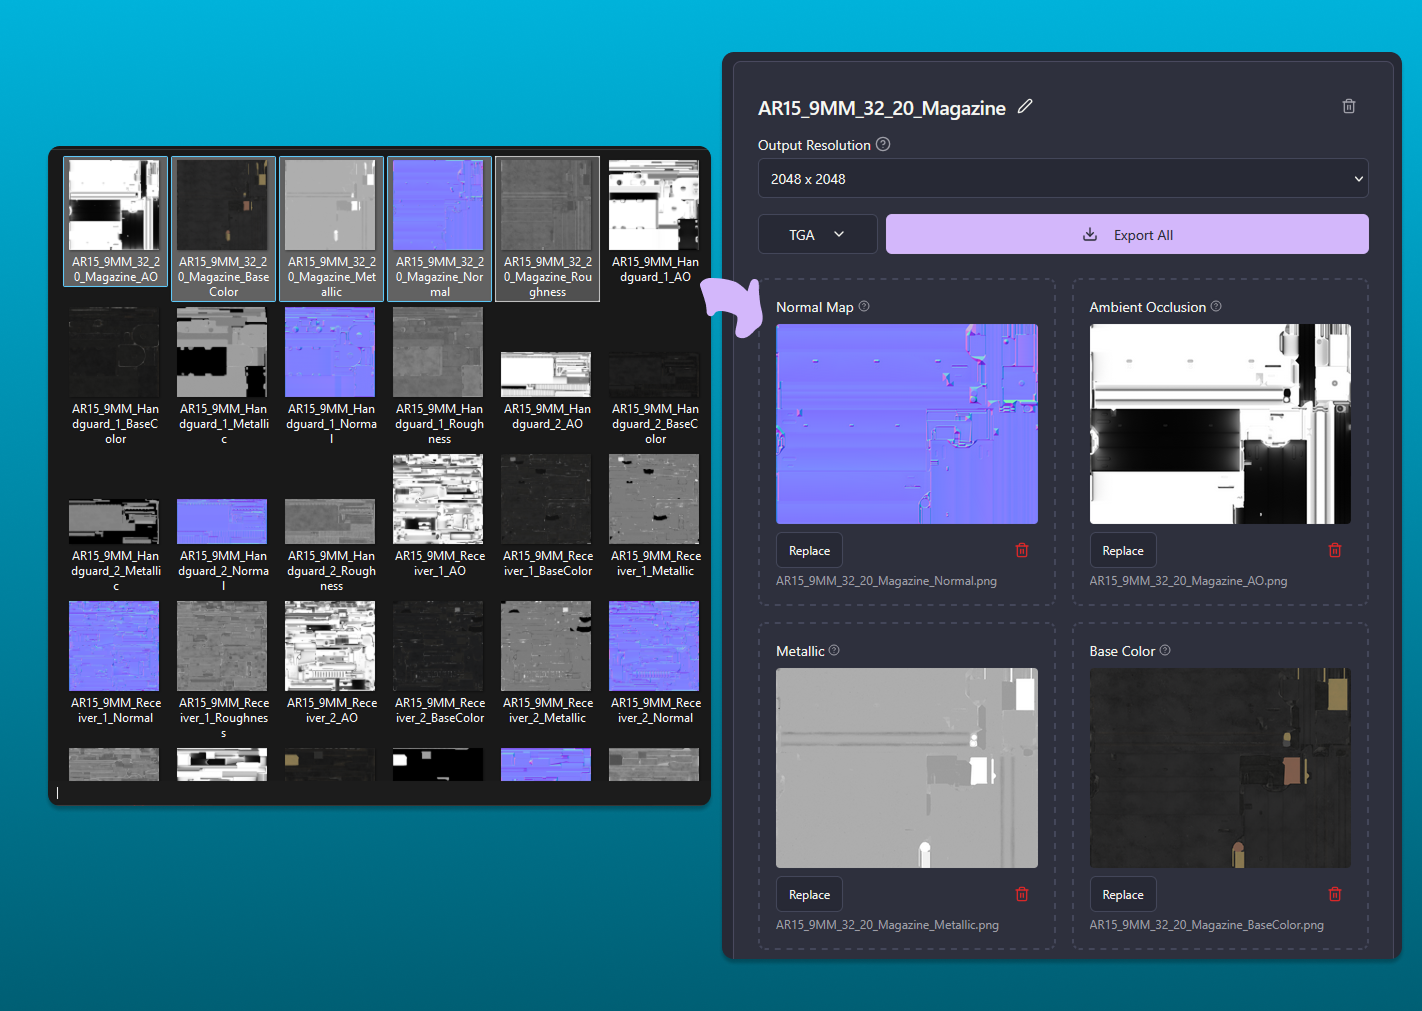Replace the Metallic texture
Viewport: 1422px width, 1011px height.
(809, 895)
